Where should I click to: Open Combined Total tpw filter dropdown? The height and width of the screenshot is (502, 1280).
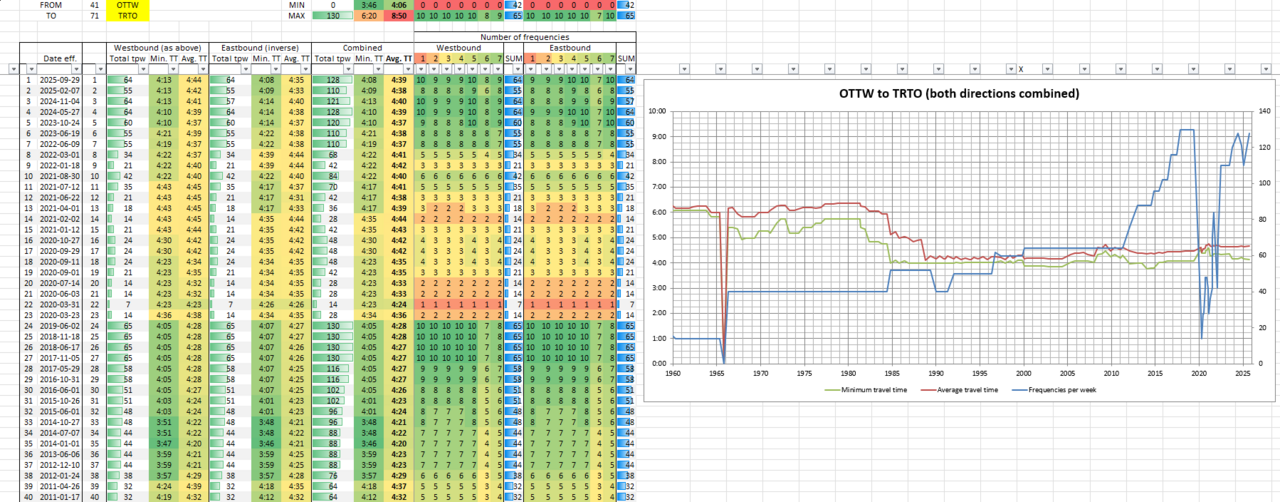point(348,69)
